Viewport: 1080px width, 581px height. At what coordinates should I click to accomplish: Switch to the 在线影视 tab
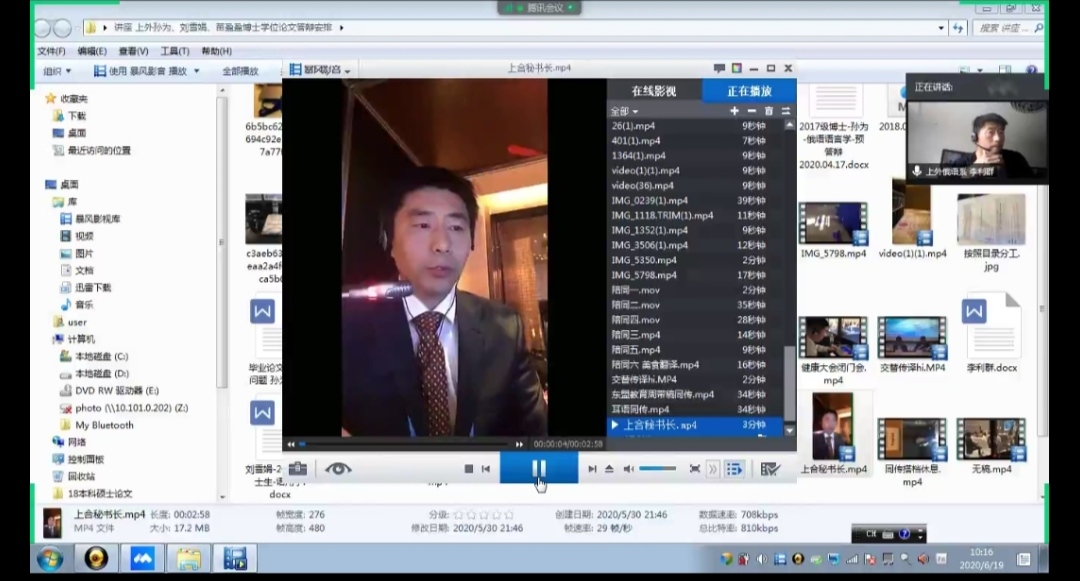click(653, 91)
